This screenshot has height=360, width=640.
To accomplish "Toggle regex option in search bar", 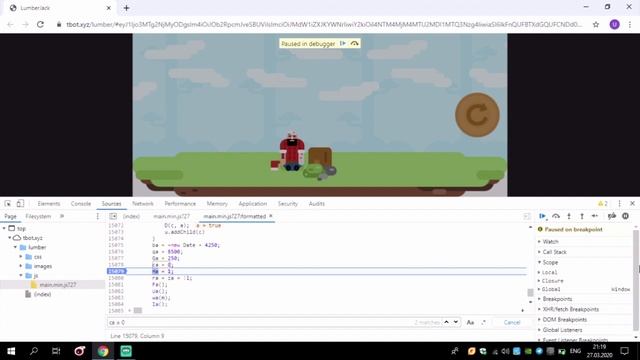I will pos(484,322).
